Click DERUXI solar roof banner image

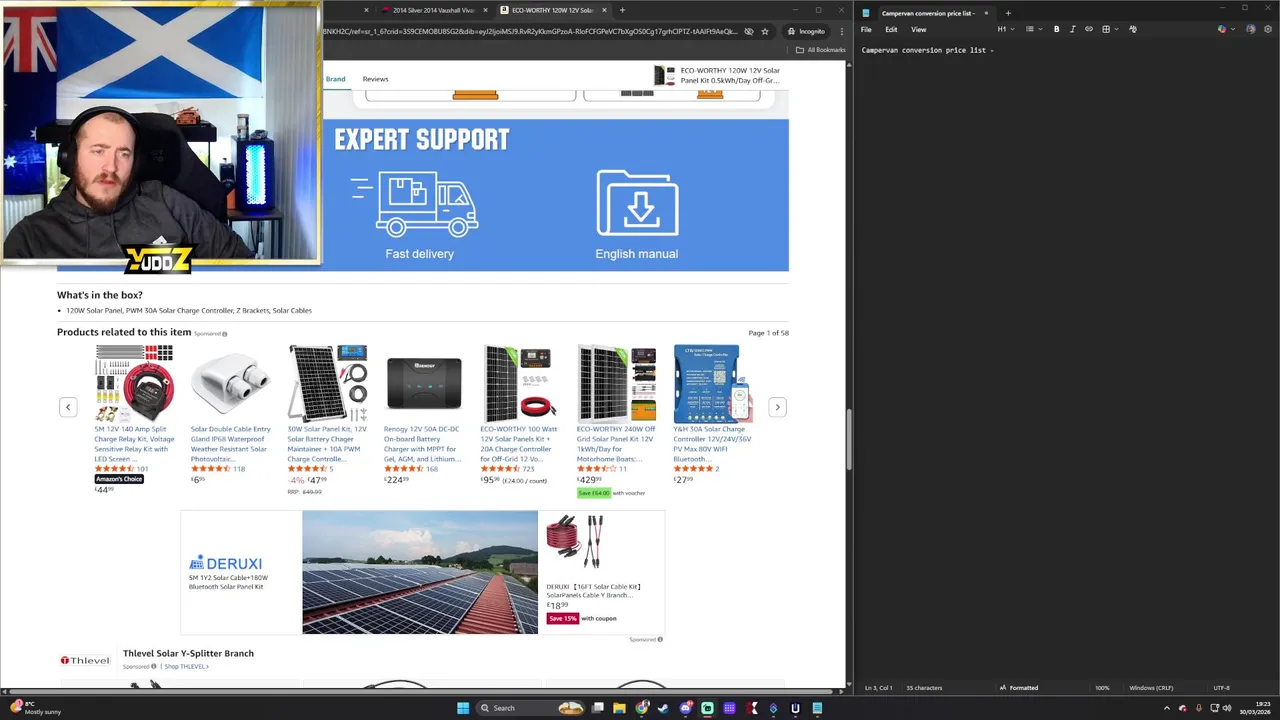(420, 572)
